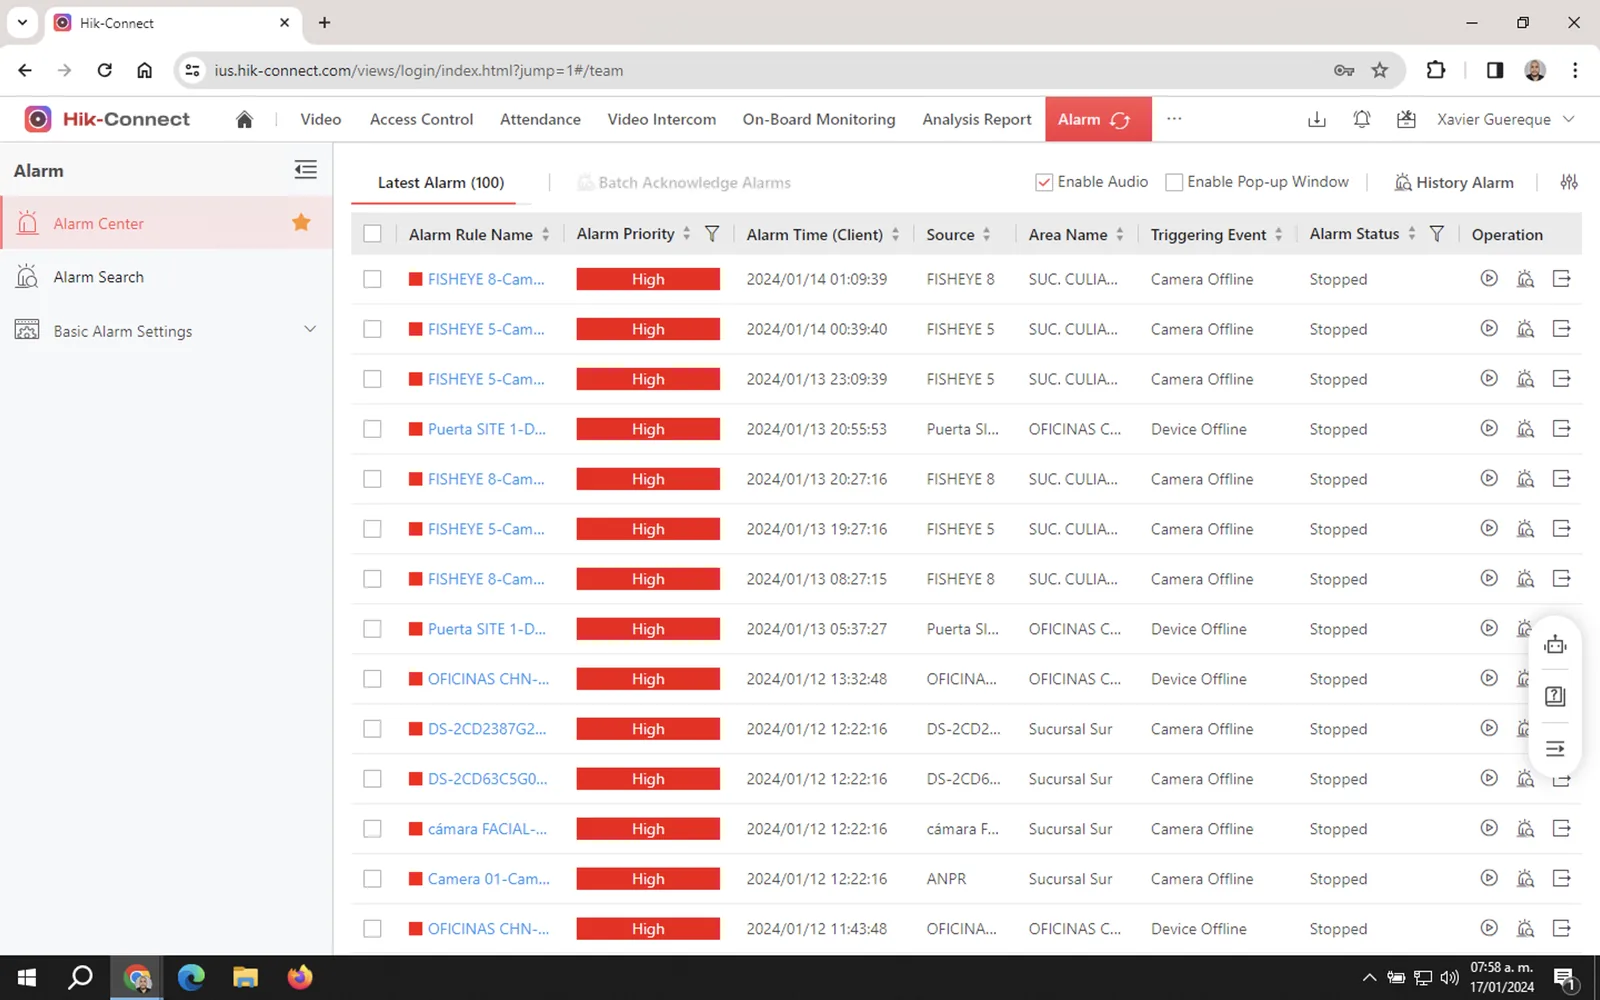This screenshot has height=1000, width=1600.
Task: Open the more modules ellipsis menu
Action: (1174, 119)
